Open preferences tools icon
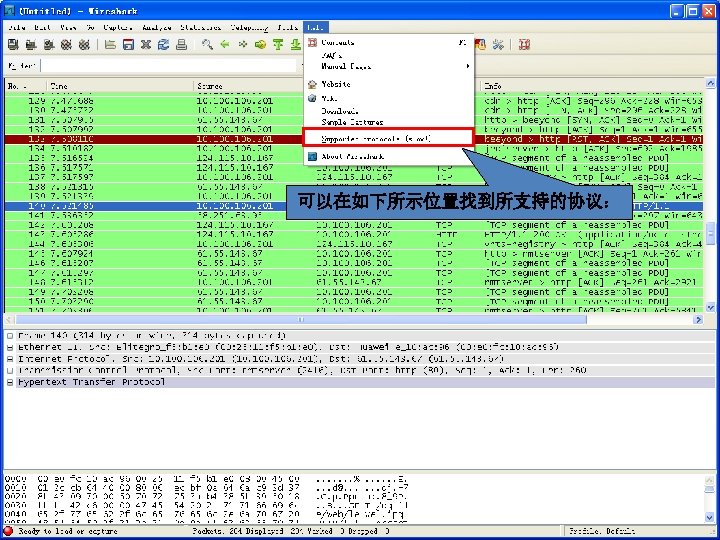Image resolution: width=720 pixels, height=540 pixels. point(498,45)
